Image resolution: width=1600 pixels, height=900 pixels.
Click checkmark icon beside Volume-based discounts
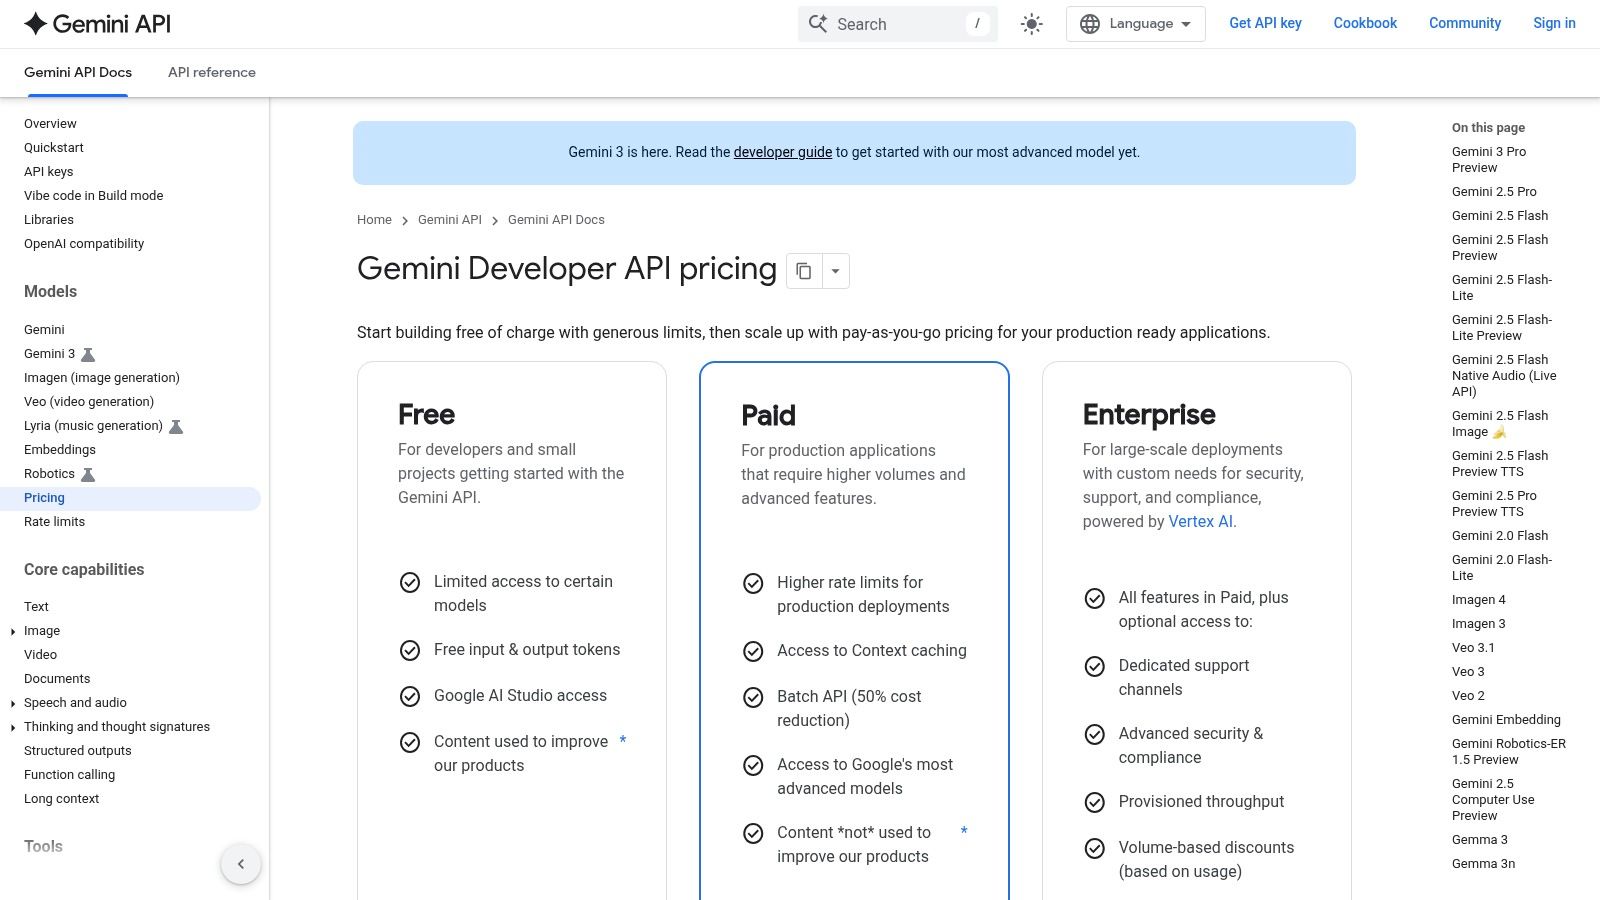[x=1095, y=849]
